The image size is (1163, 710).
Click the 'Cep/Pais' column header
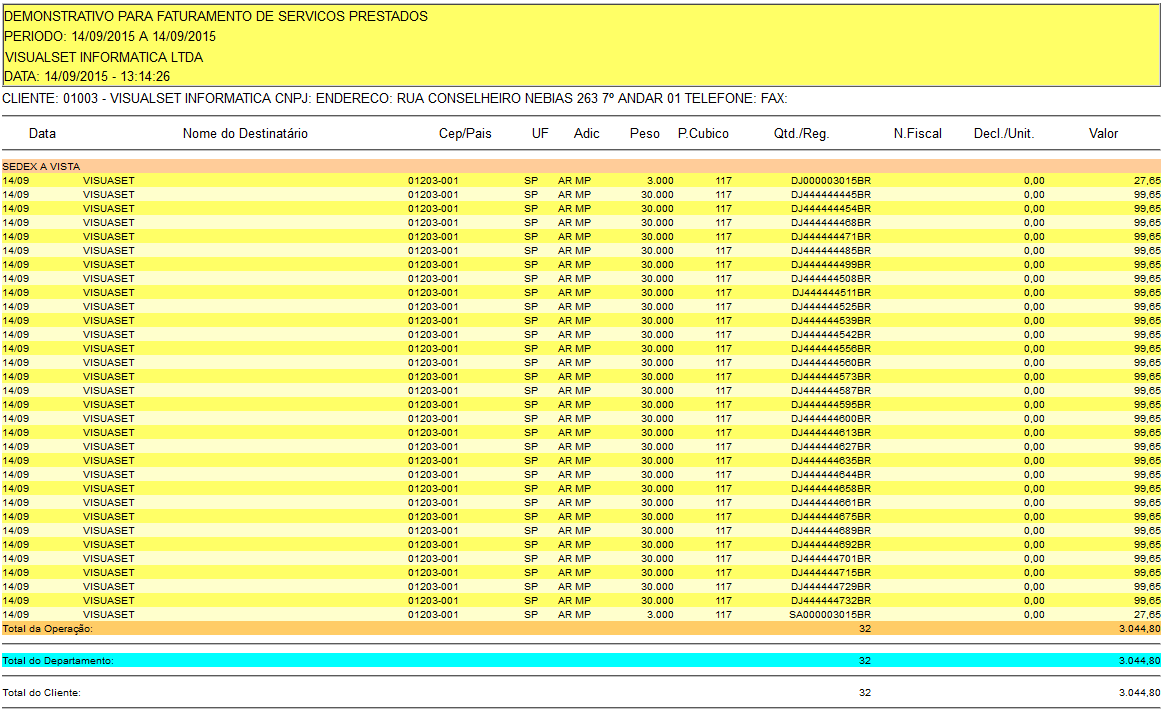click(x=465, y=134)
